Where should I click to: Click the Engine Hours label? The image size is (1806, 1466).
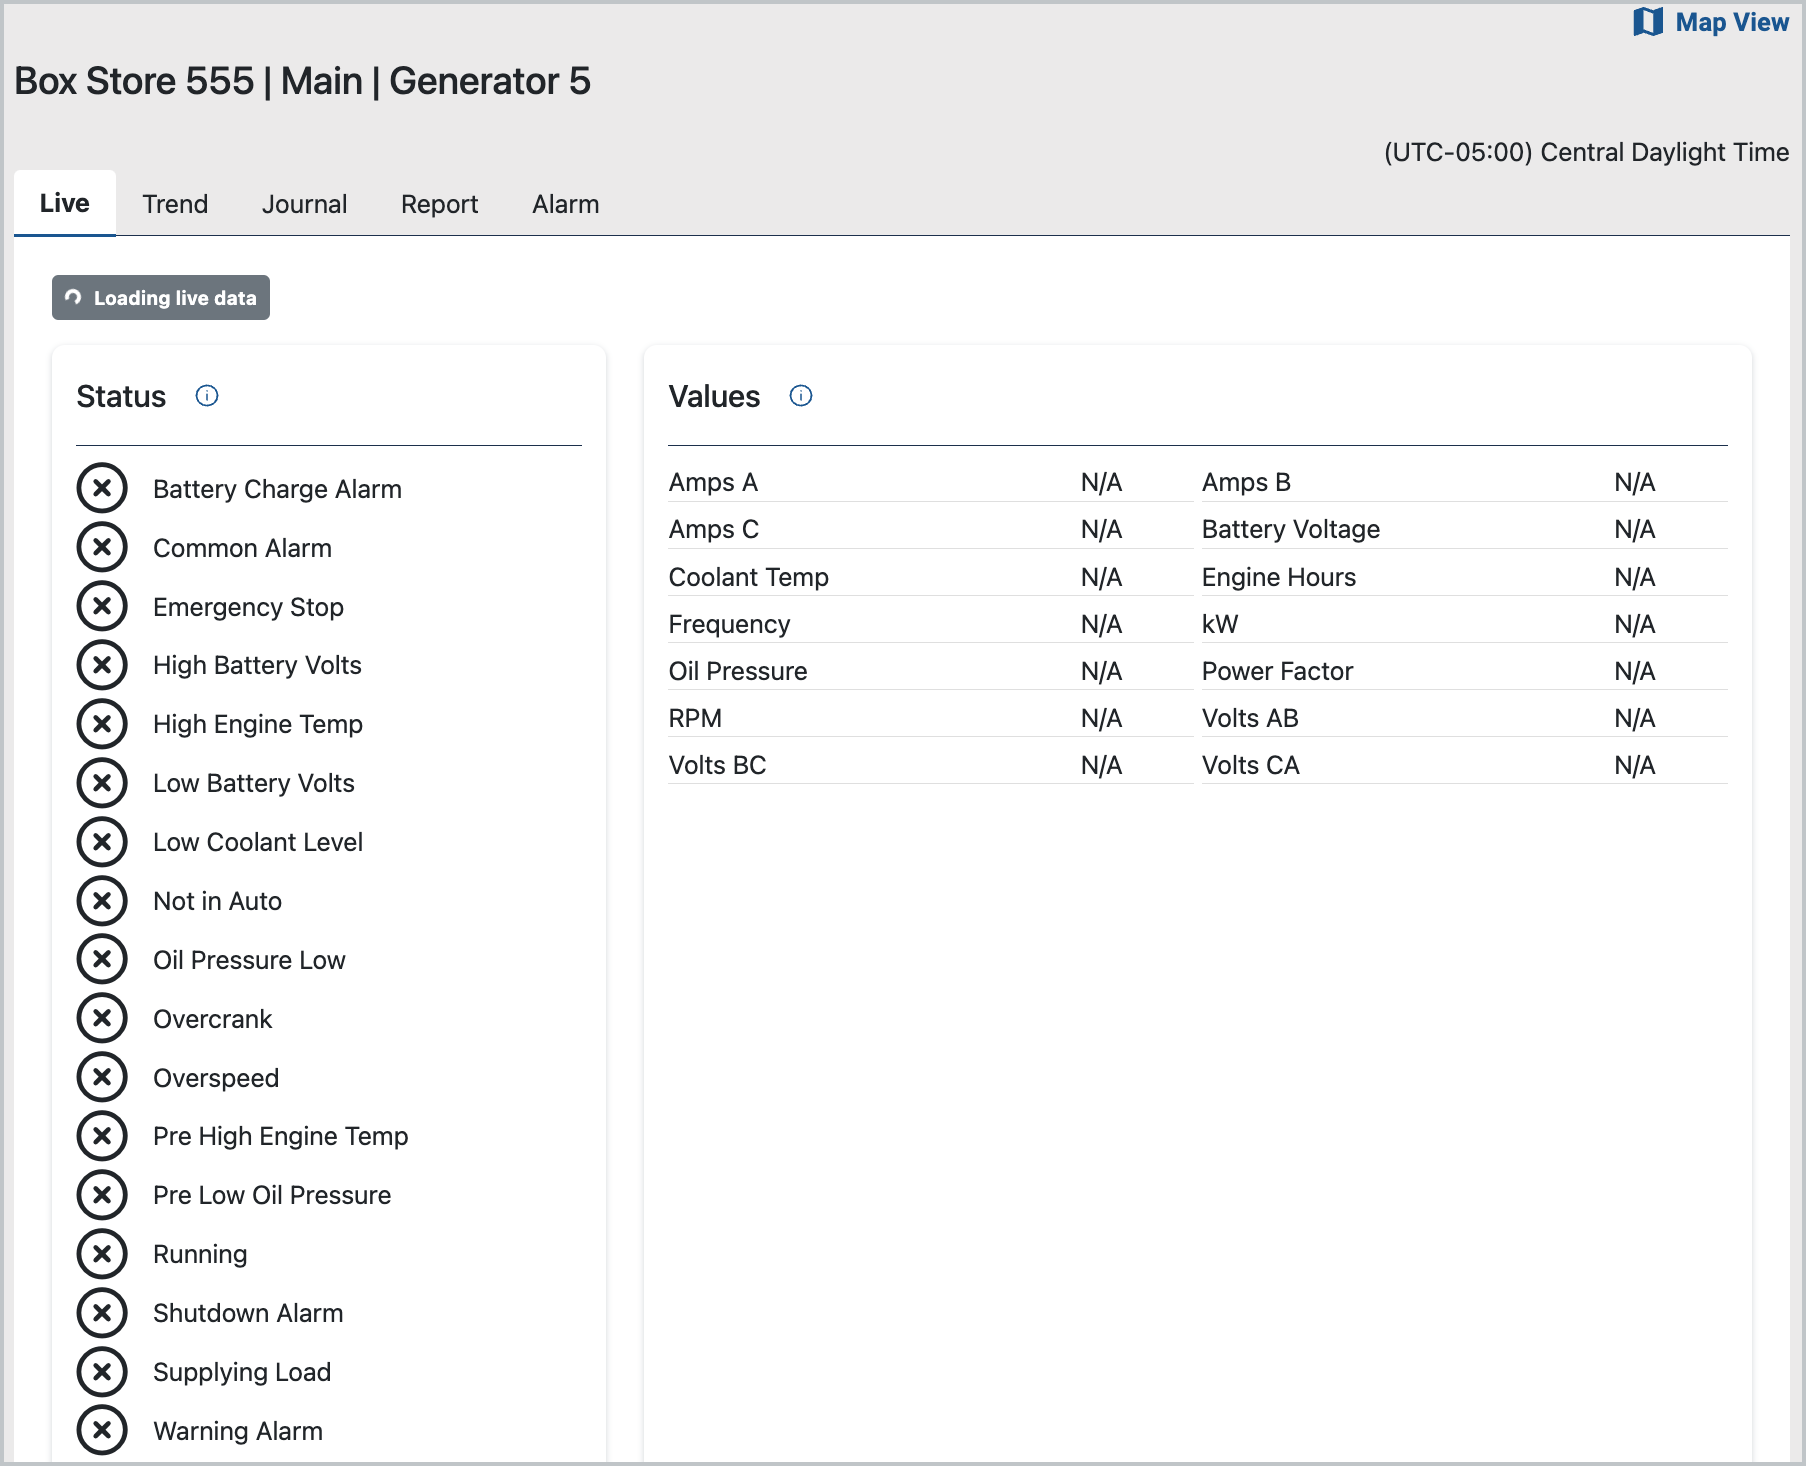coord(1278,577)
